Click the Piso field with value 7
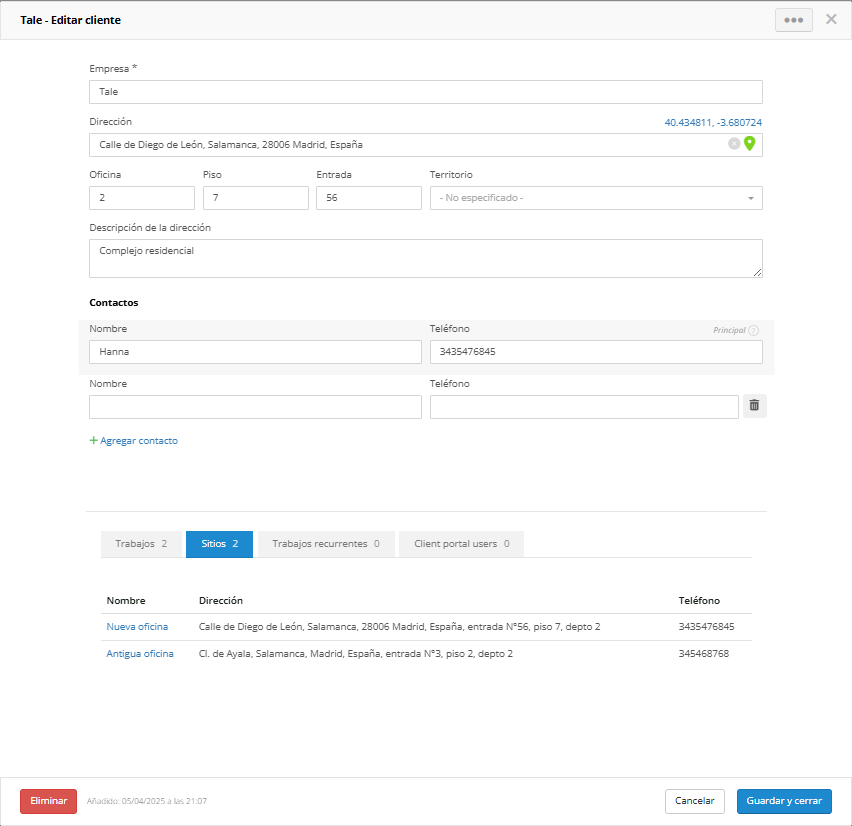This screenshot has width=852, height=826. 255,198
